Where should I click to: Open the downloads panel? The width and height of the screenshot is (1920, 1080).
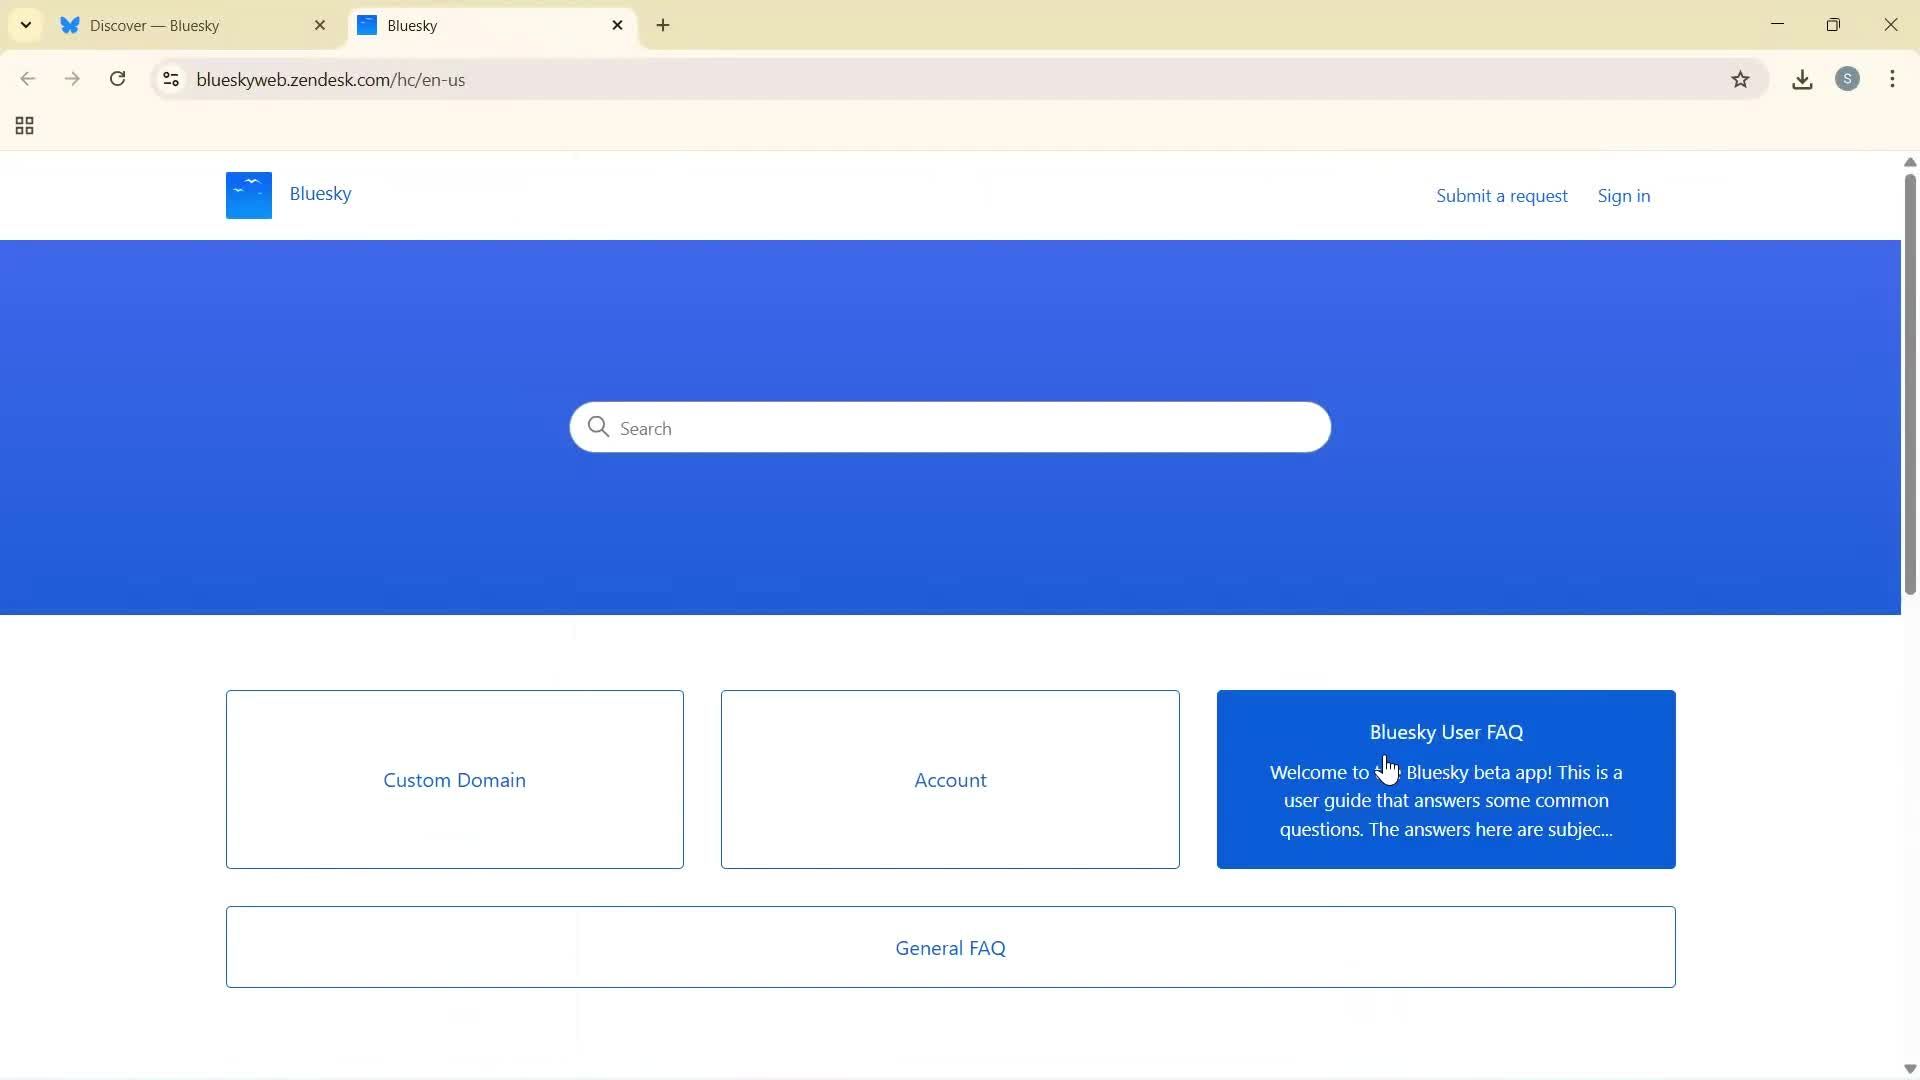coord(1801,79)
